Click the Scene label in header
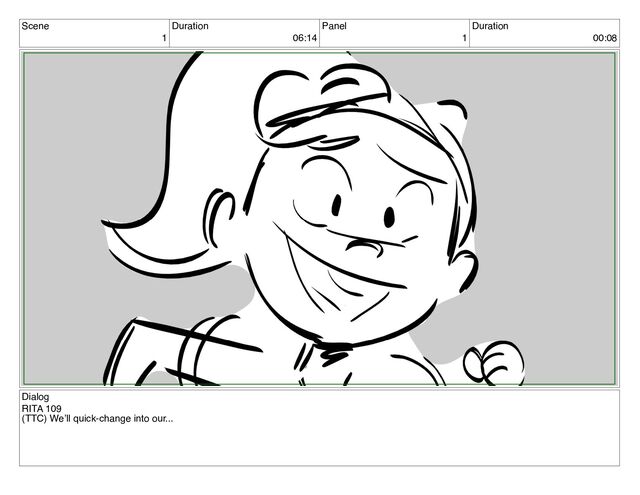The width and height of the screenshot is (640, 495). pos(35,26)
